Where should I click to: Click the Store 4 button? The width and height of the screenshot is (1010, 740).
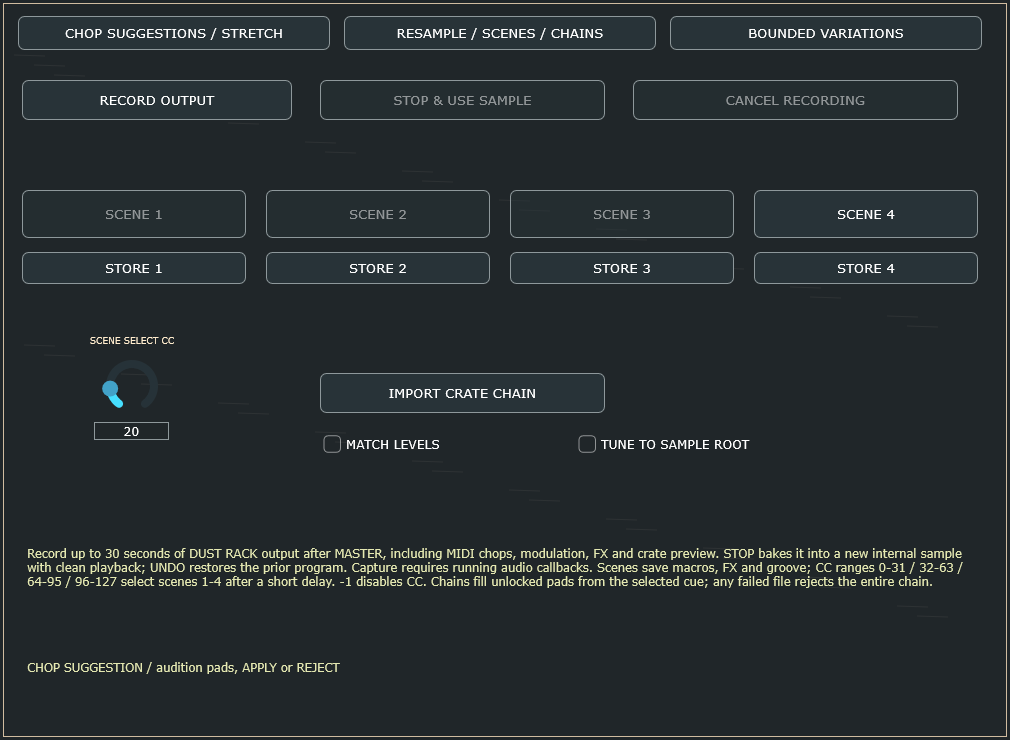866,269
